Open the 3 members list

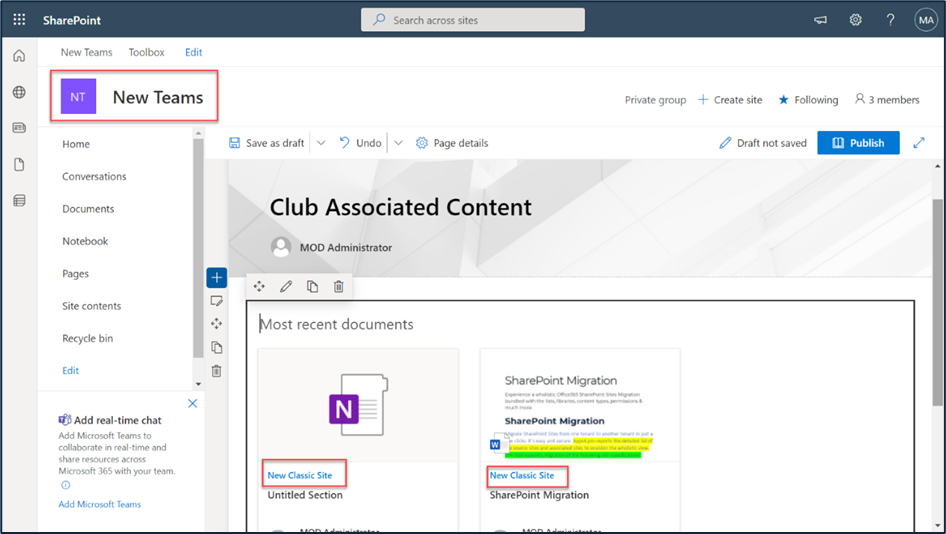tap(887, 100)
